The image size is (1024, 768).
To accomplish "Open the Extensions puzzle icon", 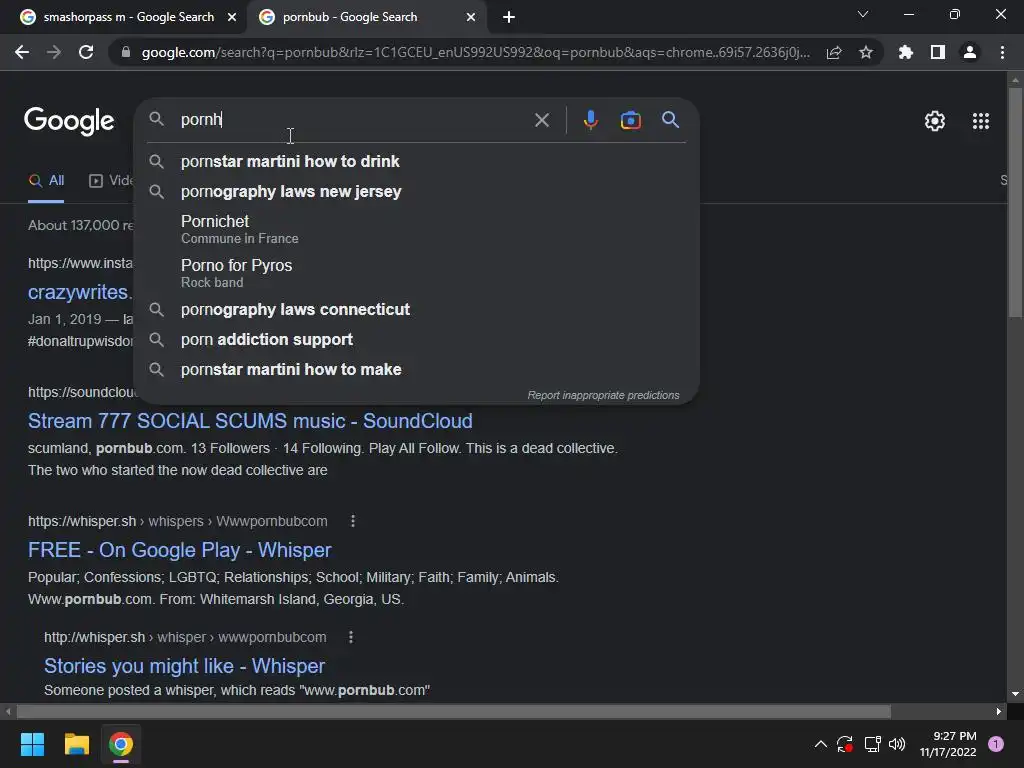I will pos(906,52).
